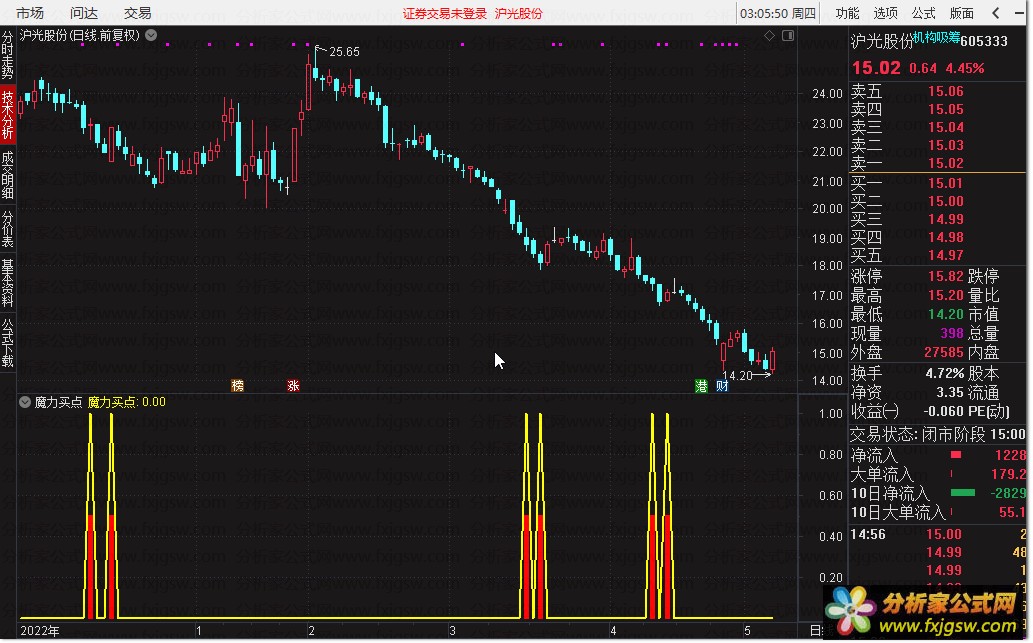
Task: Switch to 技术分析 side tab
Action: [7, 115]
